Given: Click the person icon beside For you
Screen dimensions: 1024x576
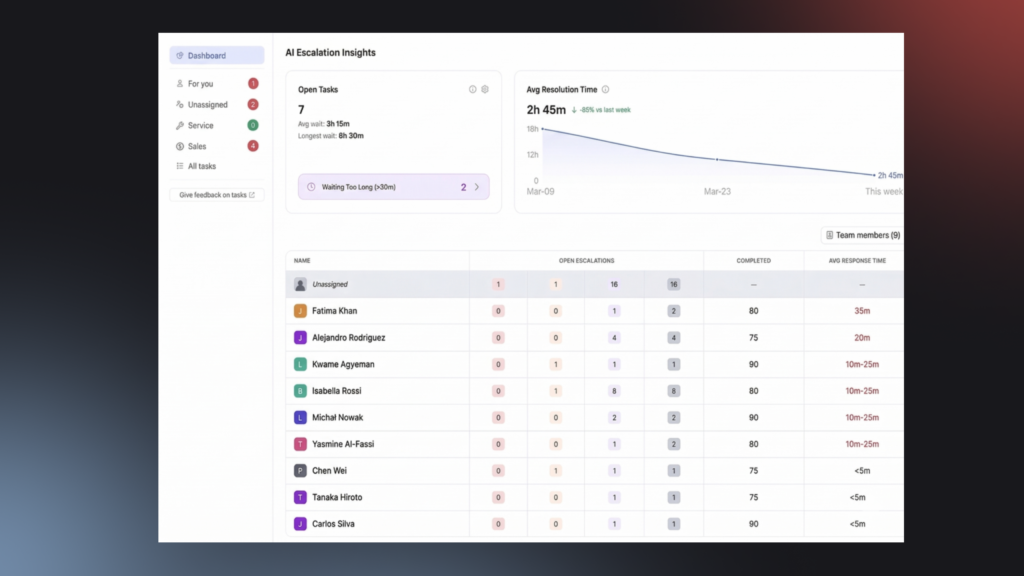Looking at the screenshot, I should click(x=180, y=84).
